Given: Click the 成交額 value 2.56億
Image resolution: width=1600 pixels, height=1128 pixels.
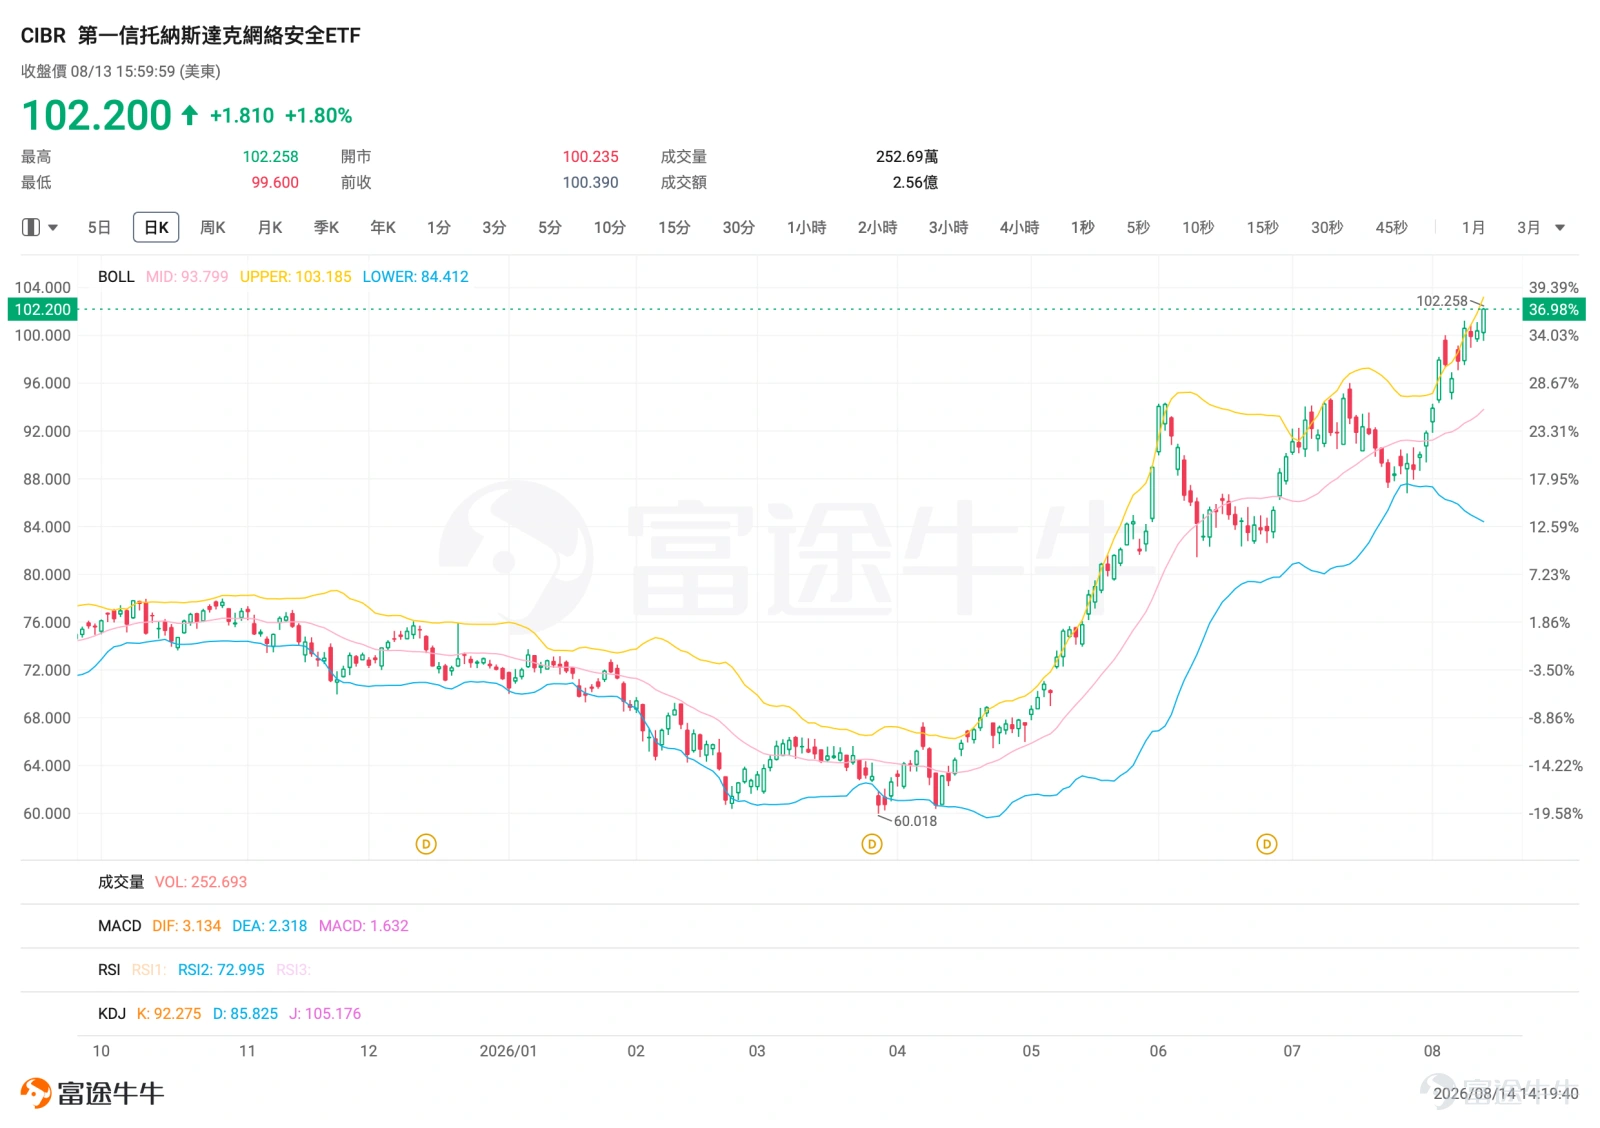Looking at the screenshot, I should click(x=915, y=183).
